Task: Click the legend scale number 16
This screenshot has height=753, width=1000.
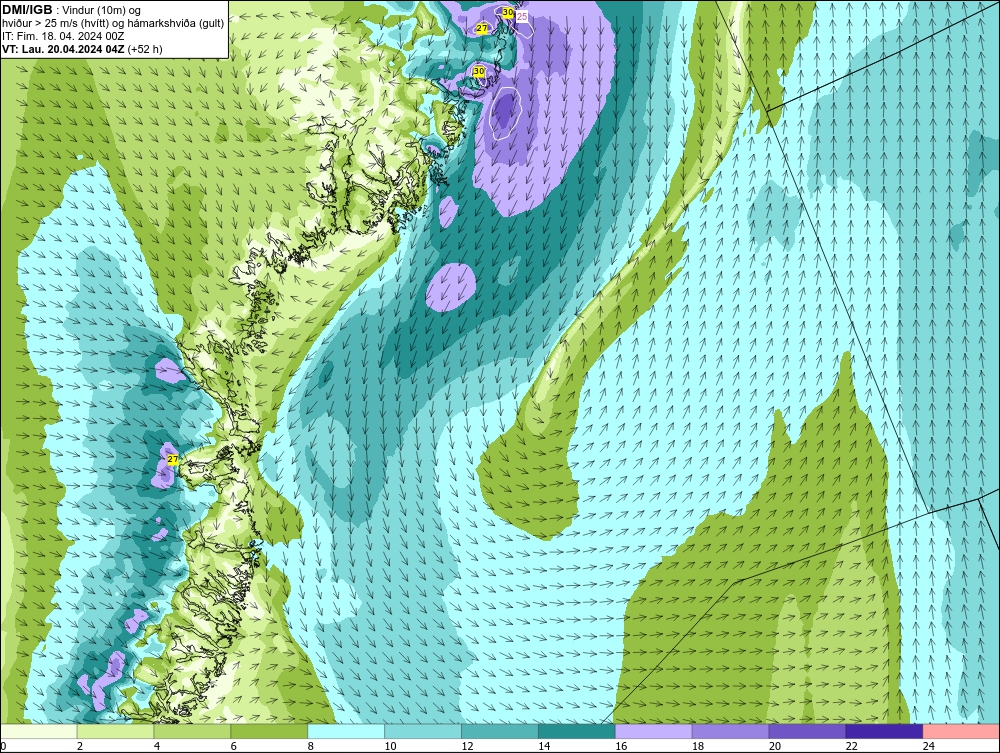Action: point(621,746)
